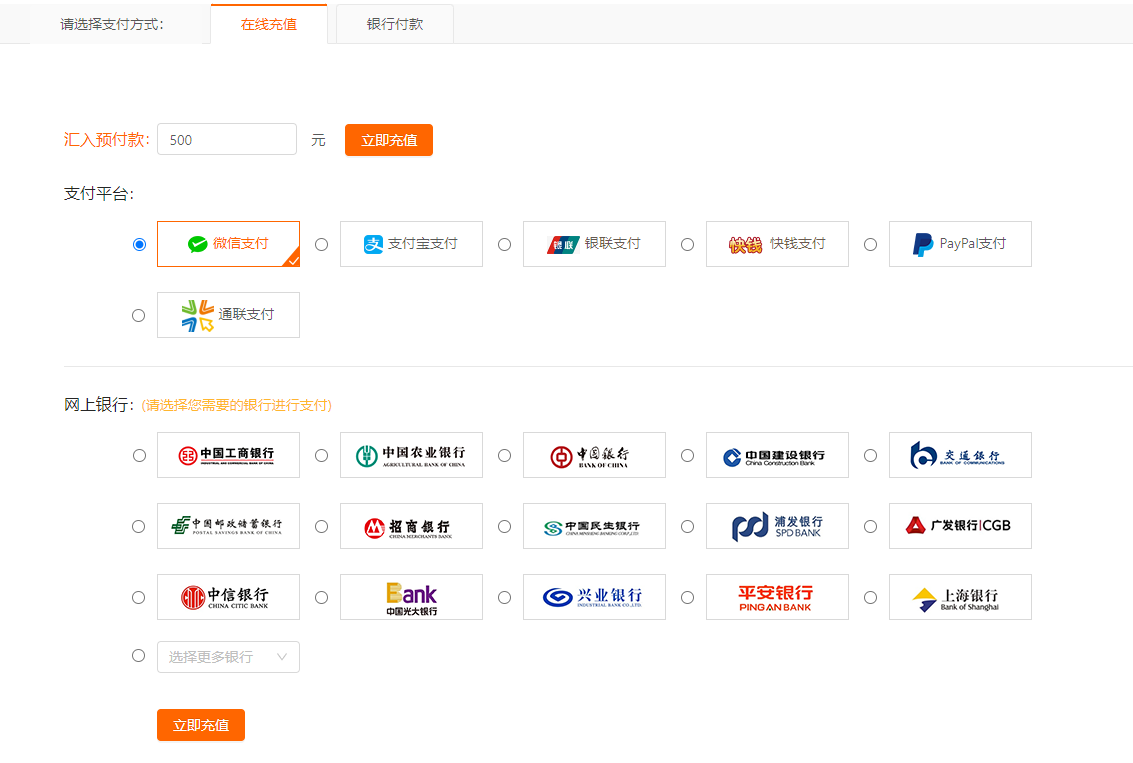
Task: Select radio button beside 选择更多银行 dropdown
Action: coord(139,655)
